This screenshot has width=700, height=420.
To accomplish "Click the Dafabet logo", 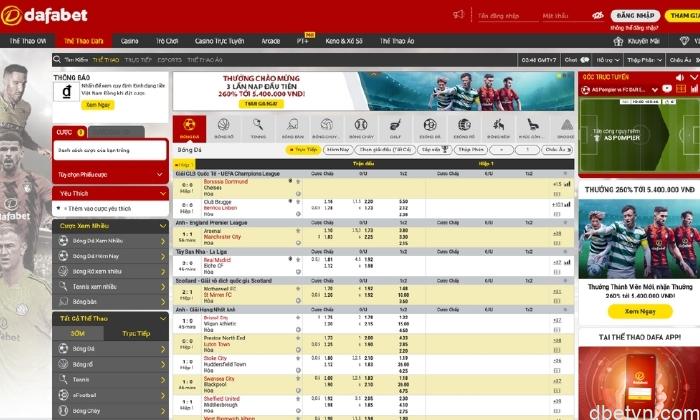I will 44,16.
